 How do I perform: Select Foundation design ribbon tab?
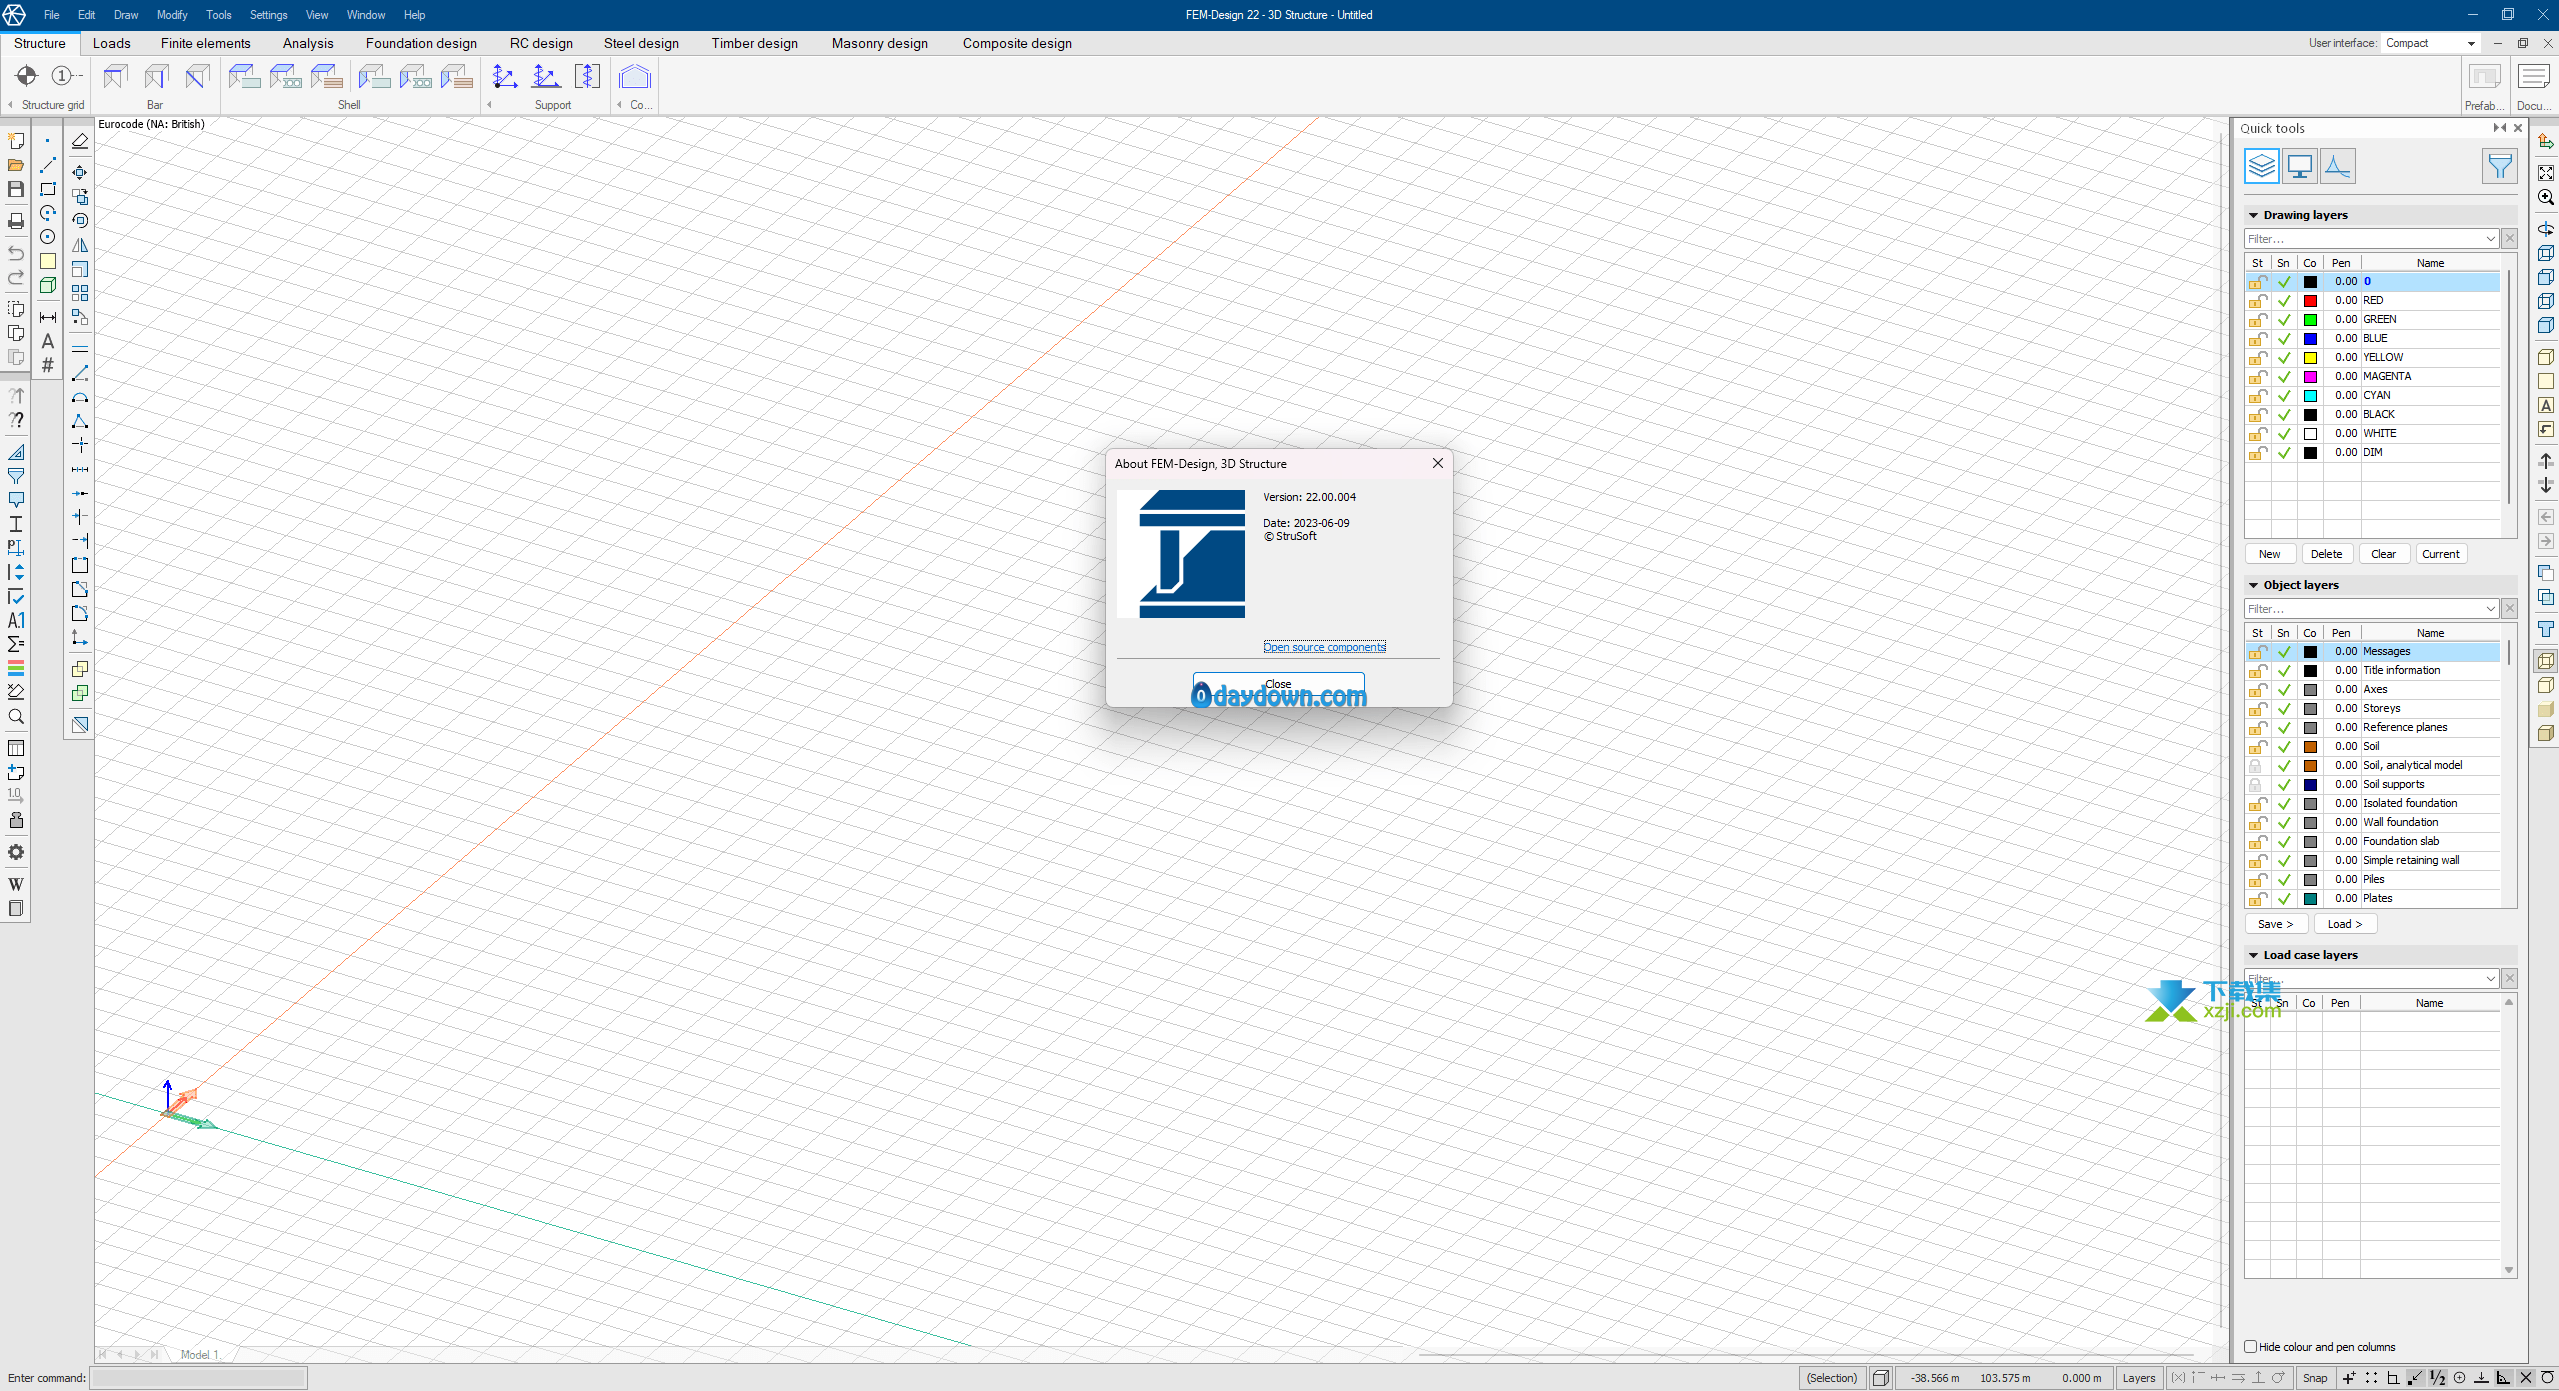[x=421, y=43]
